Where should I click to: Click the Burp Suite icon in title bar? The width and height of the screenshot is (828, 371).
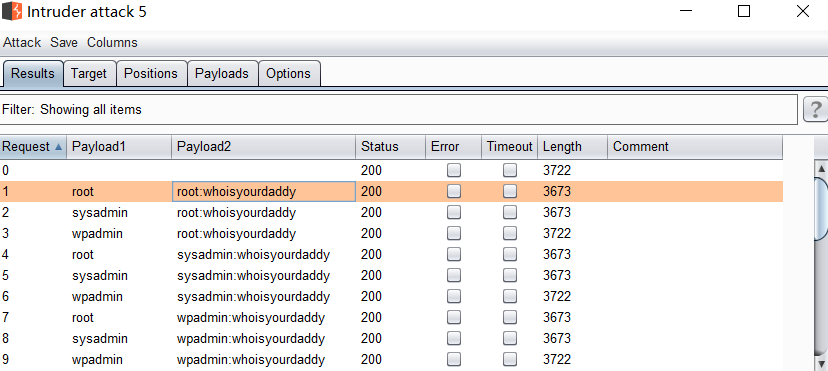[x=12, y=11]
